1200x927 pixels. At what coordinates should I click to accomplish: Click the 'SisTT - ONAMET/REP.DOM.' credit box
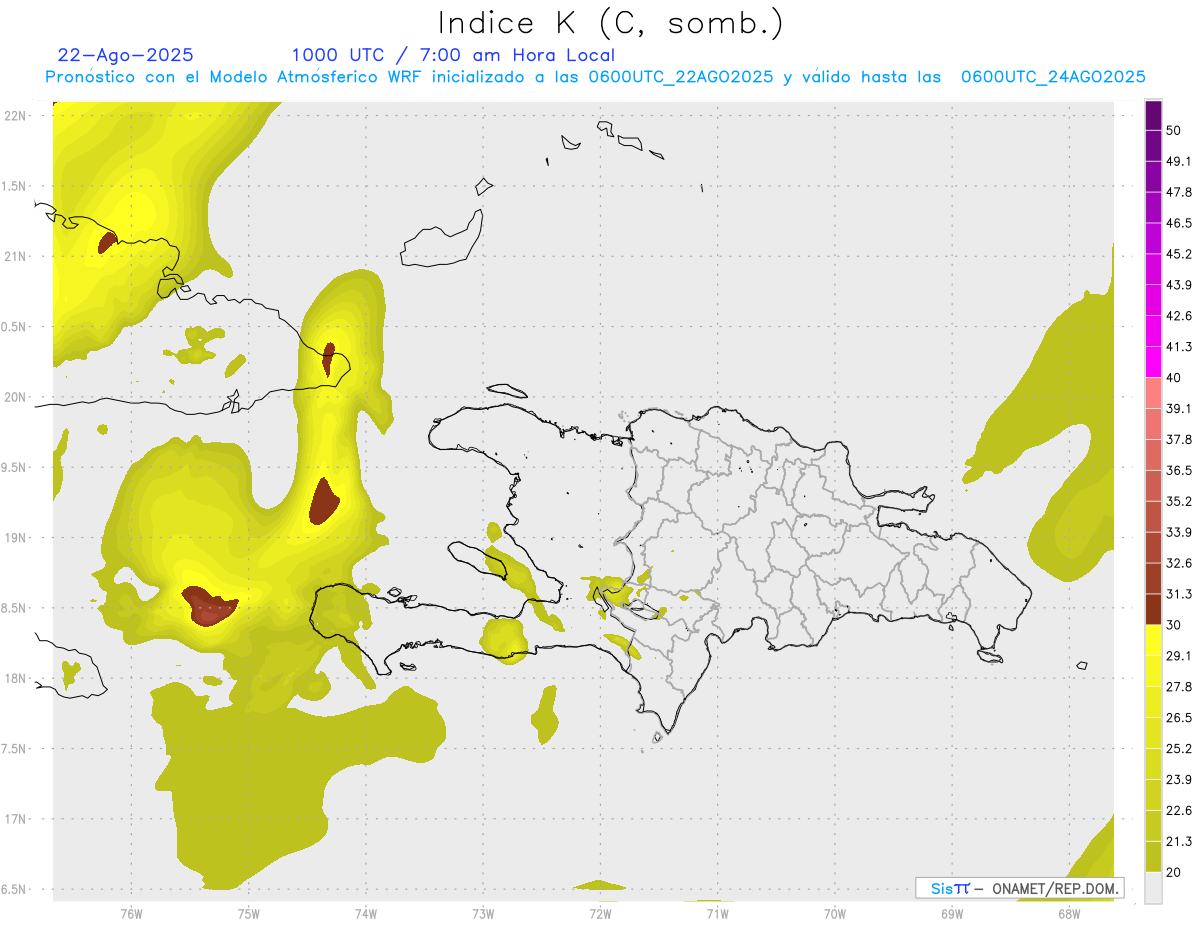pyautogui.click(x=1020, y=888)
